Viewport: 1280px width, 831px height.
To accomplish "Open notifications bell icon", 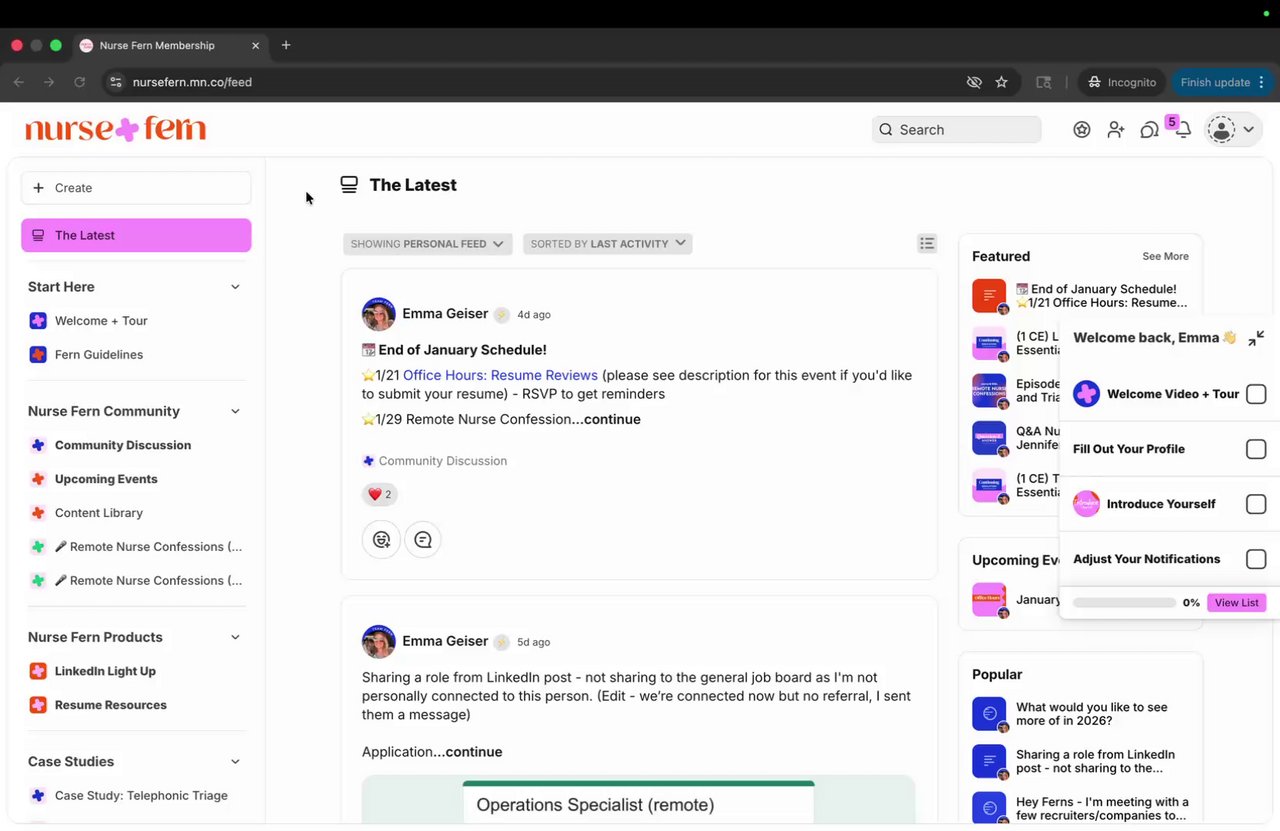I will pyautogui.click(x=1183, y=130).
